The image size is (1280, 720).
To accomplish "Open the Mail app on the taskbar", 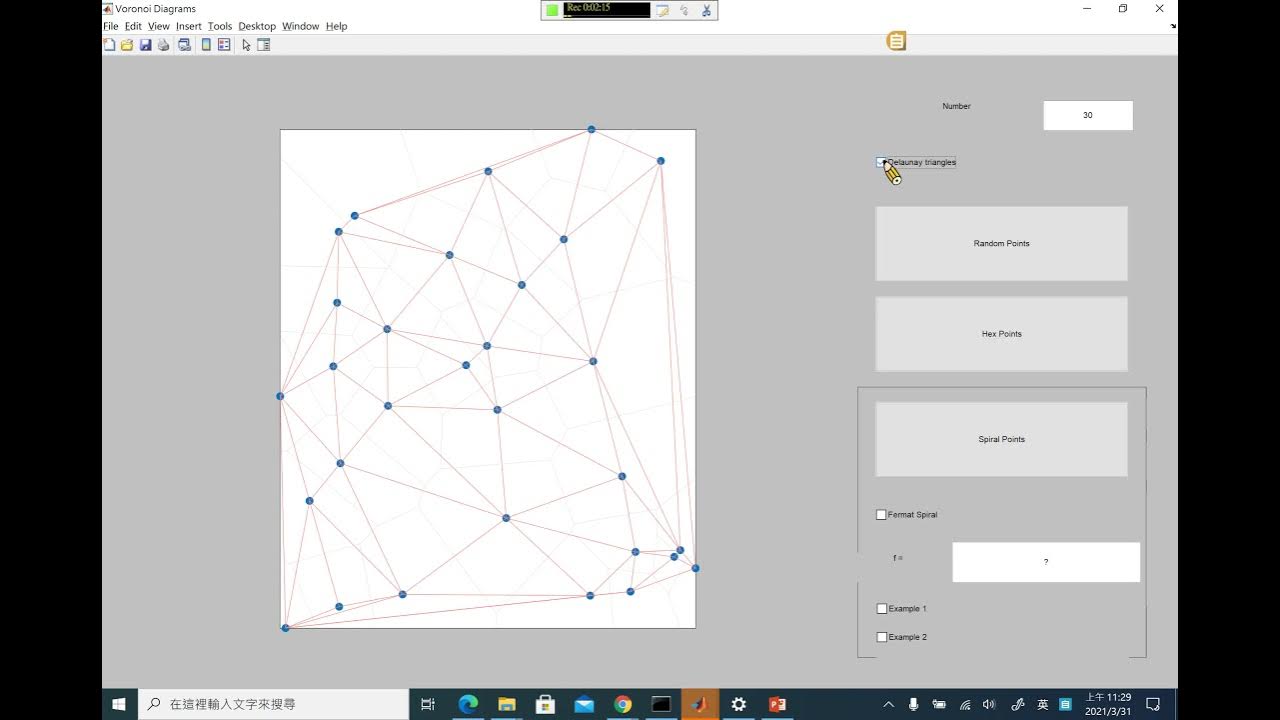I will [x=584, y=704].
